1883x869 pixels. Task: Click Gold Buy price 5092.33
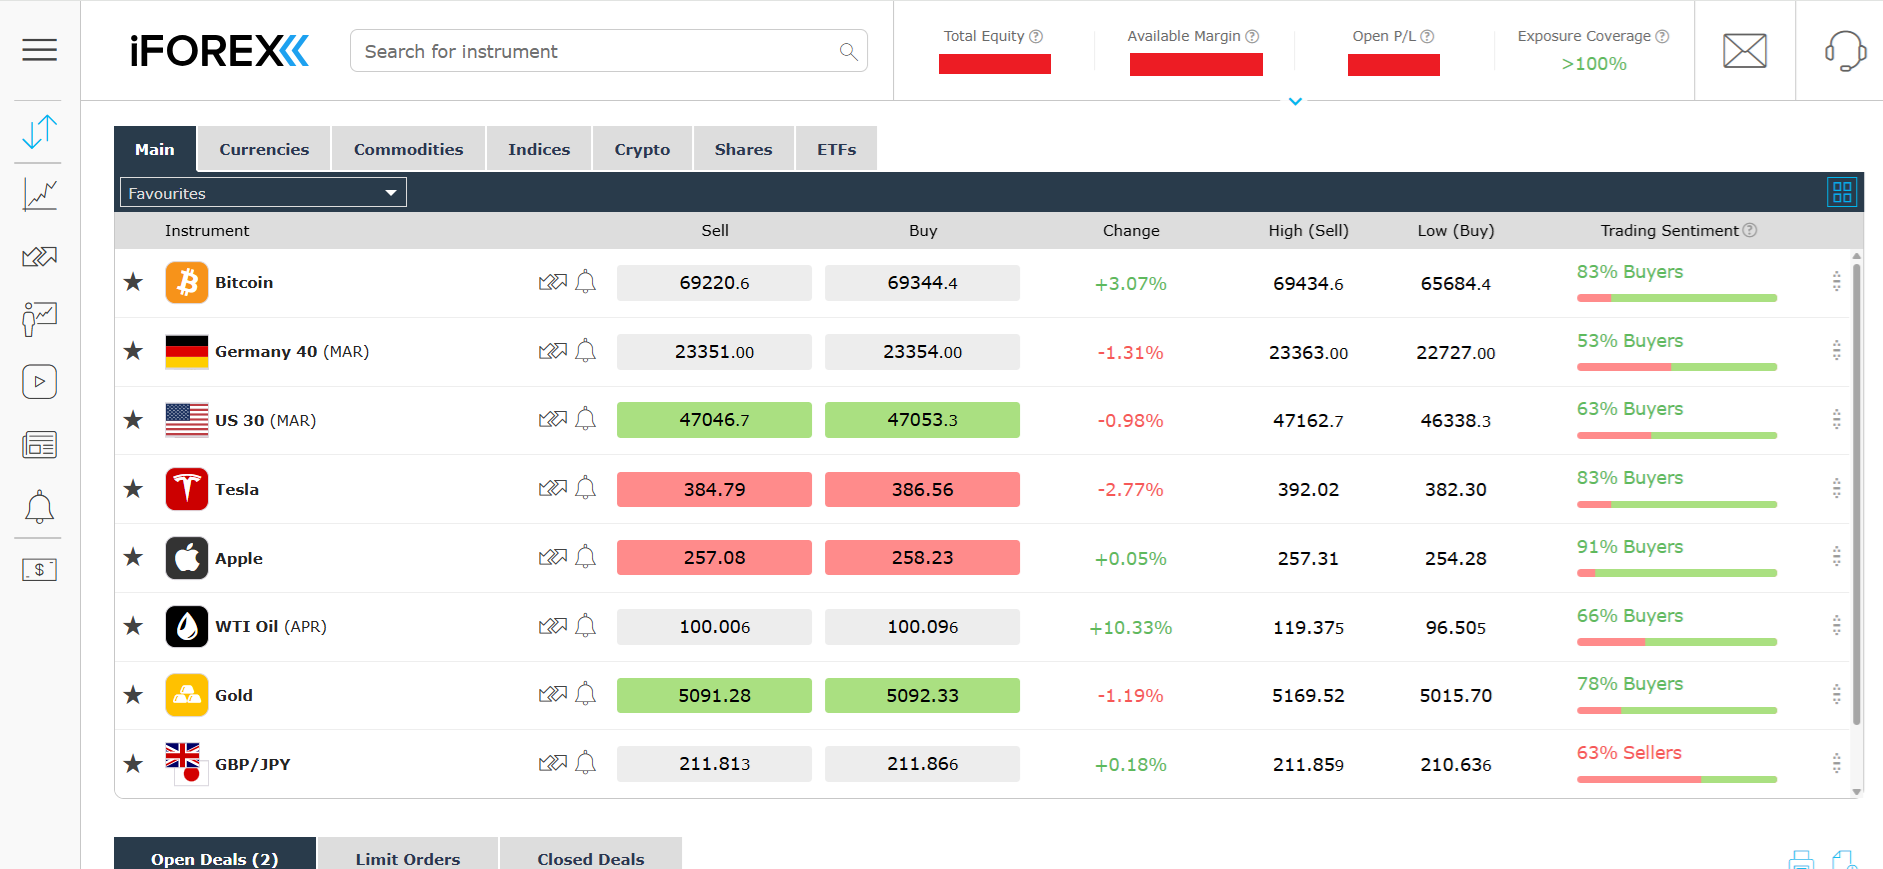922,695
